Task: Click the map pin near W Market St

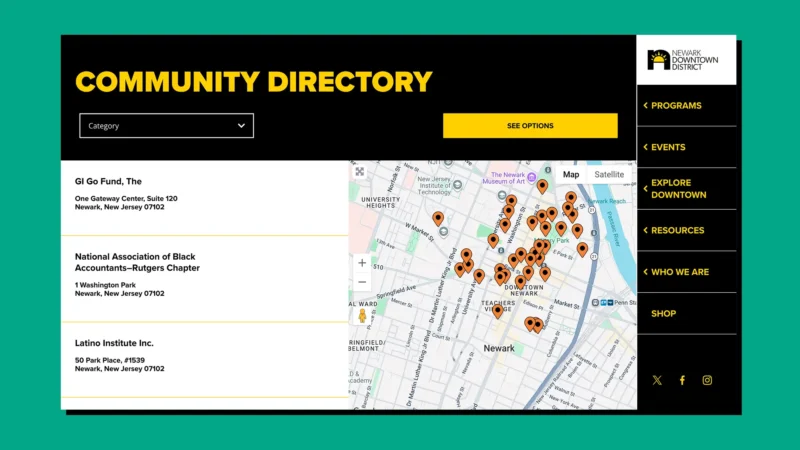Action: (x=438, y=218)
